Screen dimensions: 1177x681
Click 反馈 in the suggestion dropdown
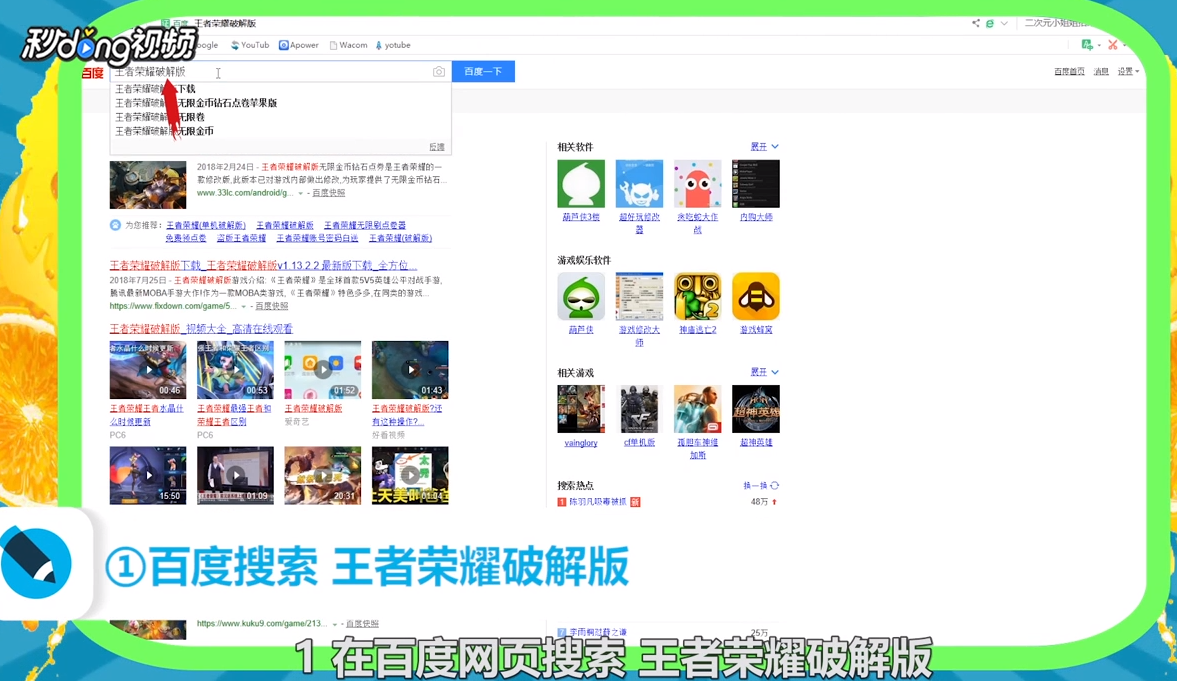click(x=437, y=147)
